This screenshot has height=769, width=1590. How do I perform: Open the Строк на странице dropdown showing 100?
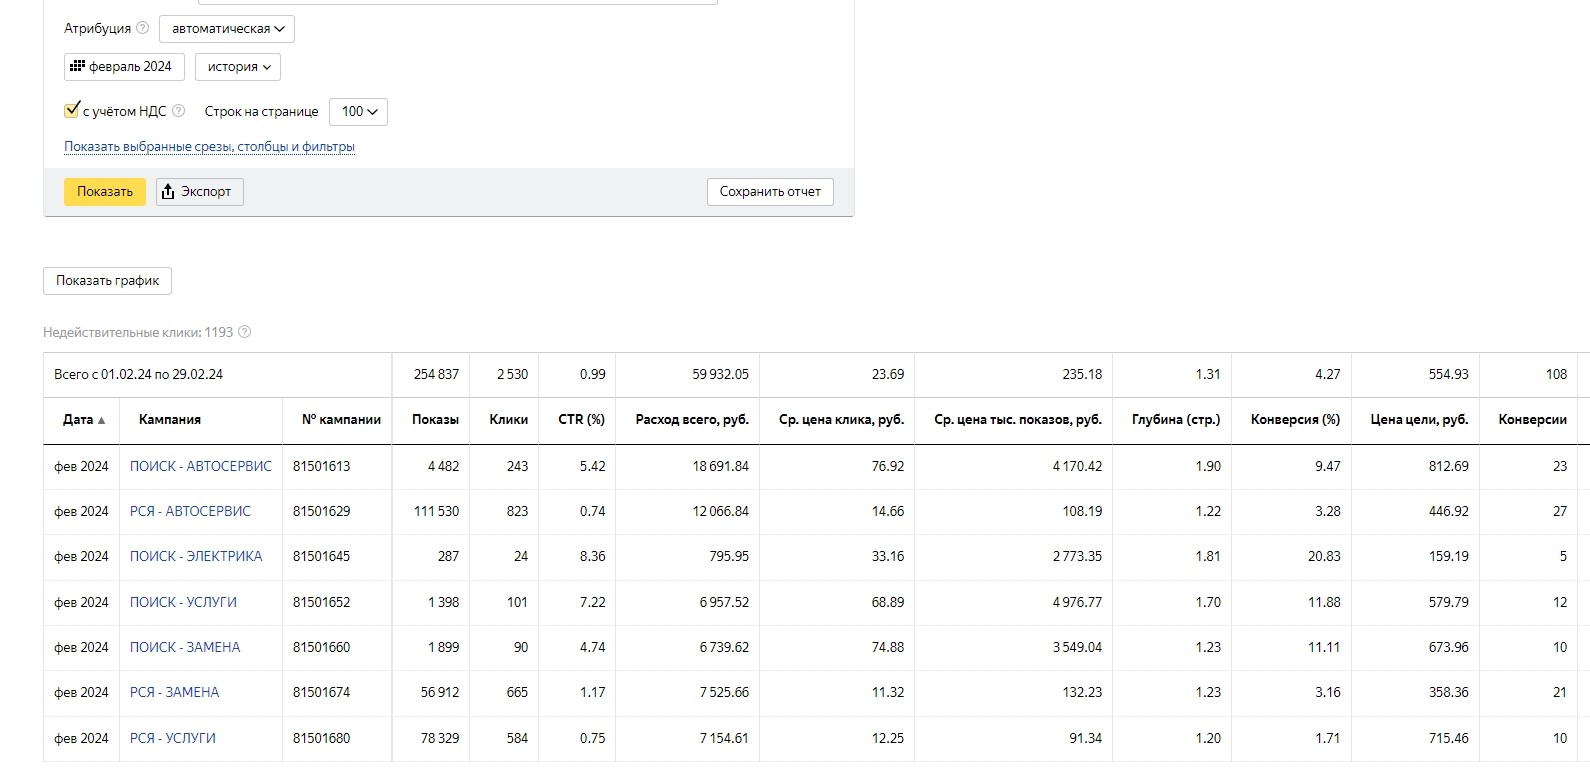coord(358,112)
